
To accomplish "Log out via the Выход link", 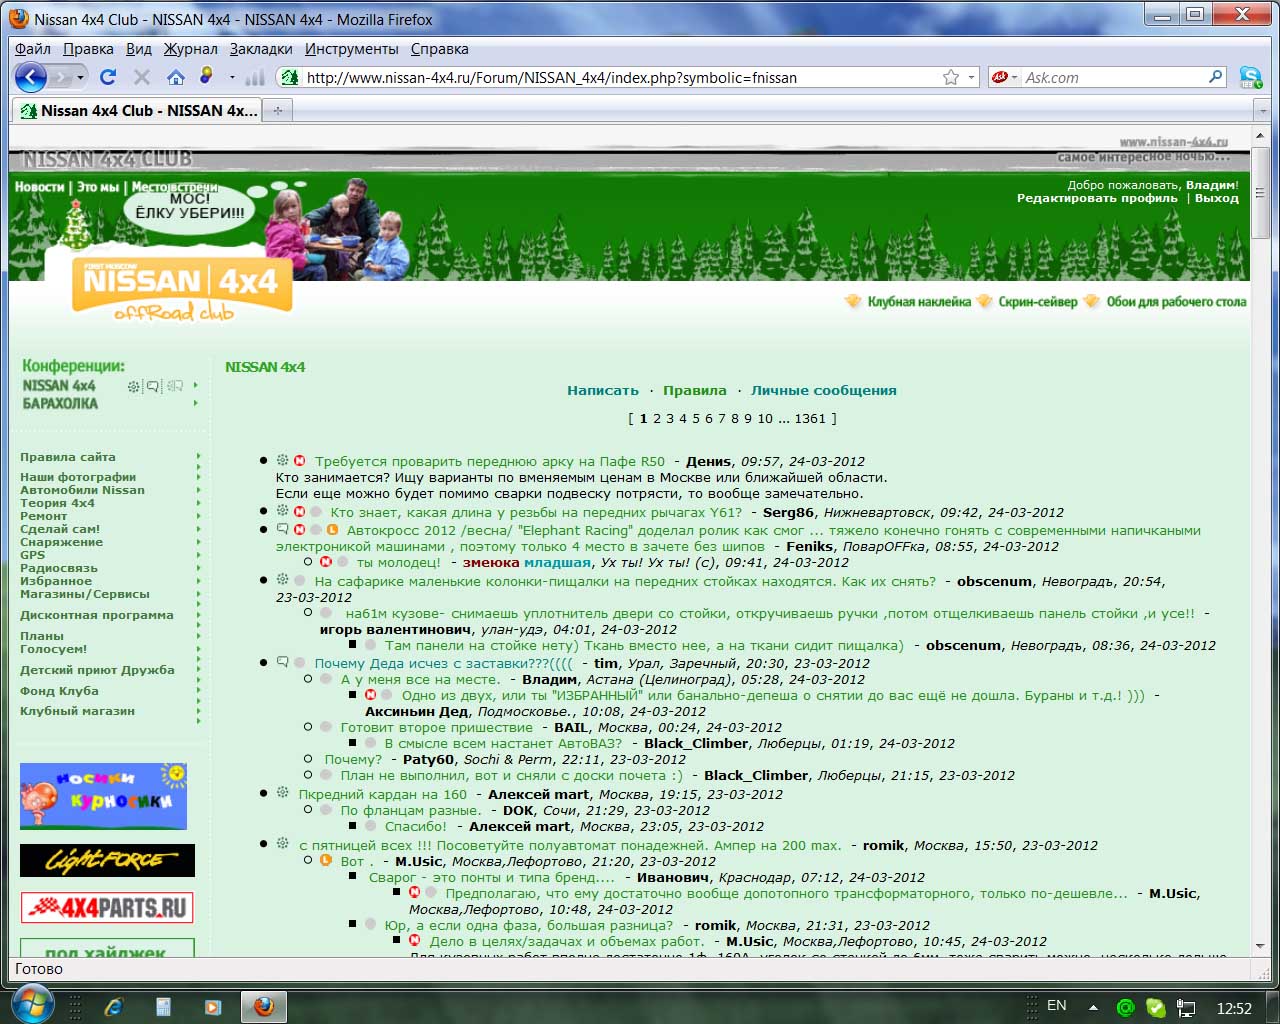I will point(1217,198).
